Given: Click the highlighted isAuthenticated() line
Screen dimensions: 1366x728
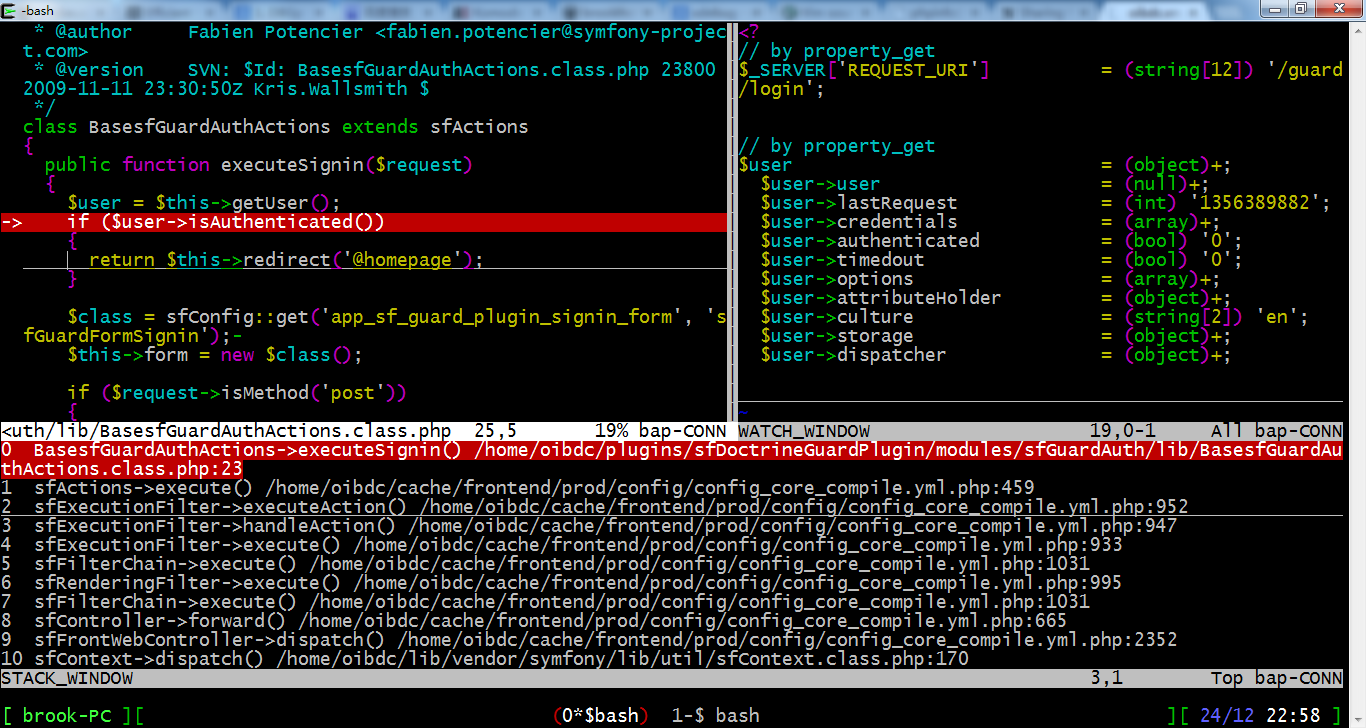Looking at the screenshot, I should (x=365, y=222).
